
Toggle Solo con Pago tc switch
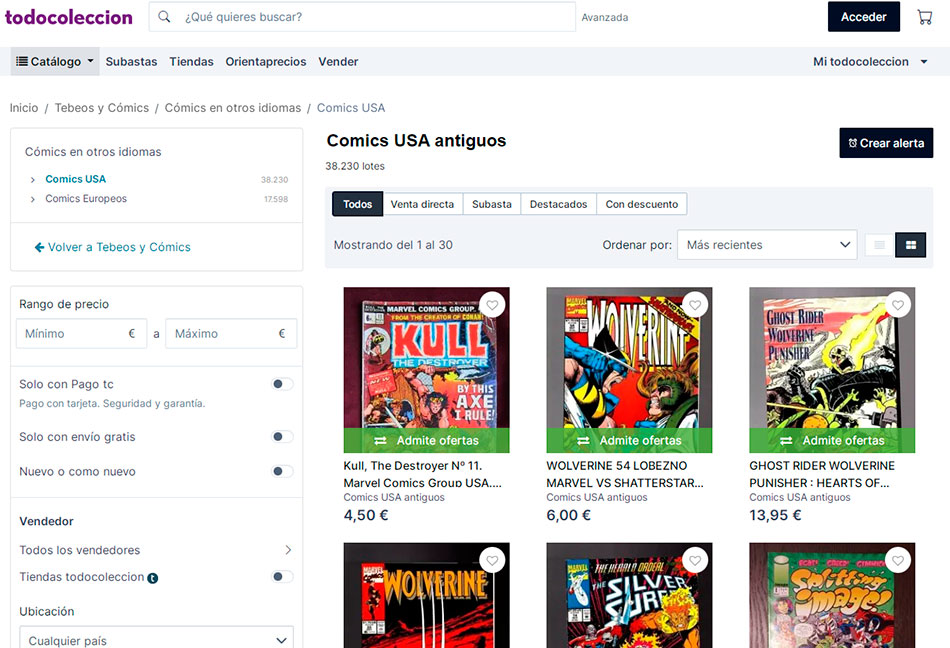tap(282, 384)
